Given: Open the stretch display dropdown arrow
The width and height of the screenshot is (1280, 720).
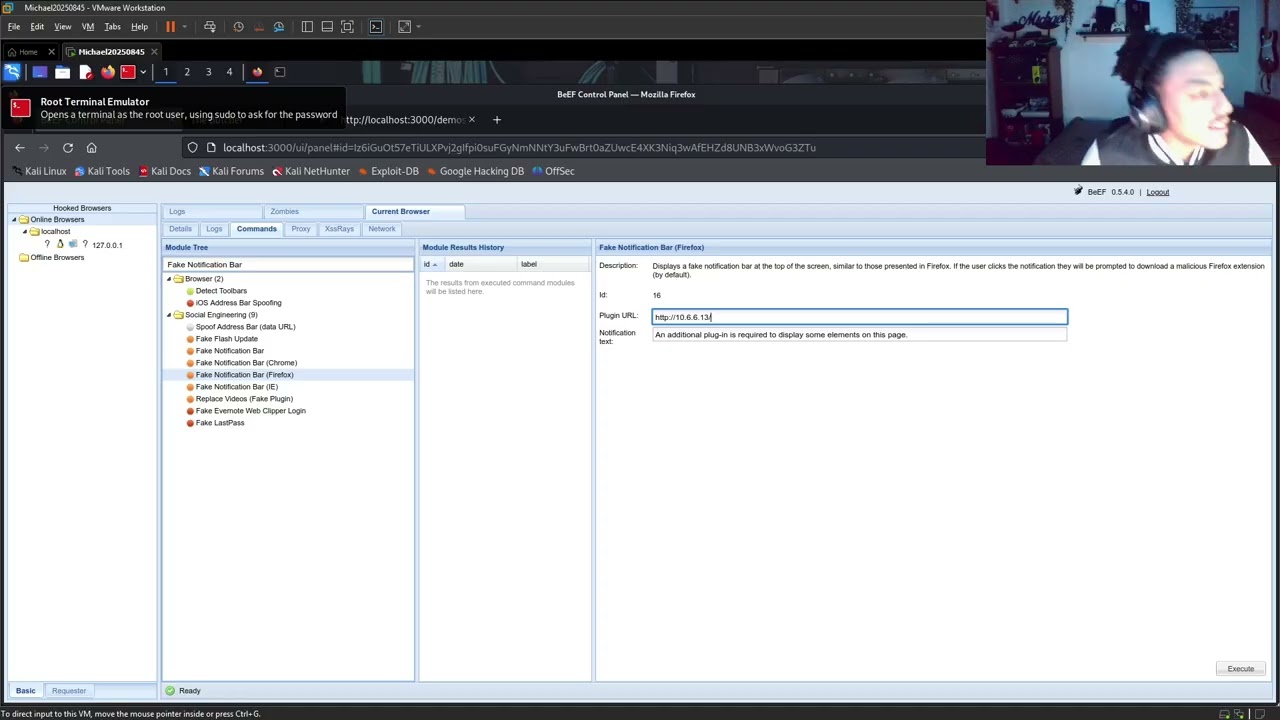Looking at the screenshot, I should (x=418, y=27).
